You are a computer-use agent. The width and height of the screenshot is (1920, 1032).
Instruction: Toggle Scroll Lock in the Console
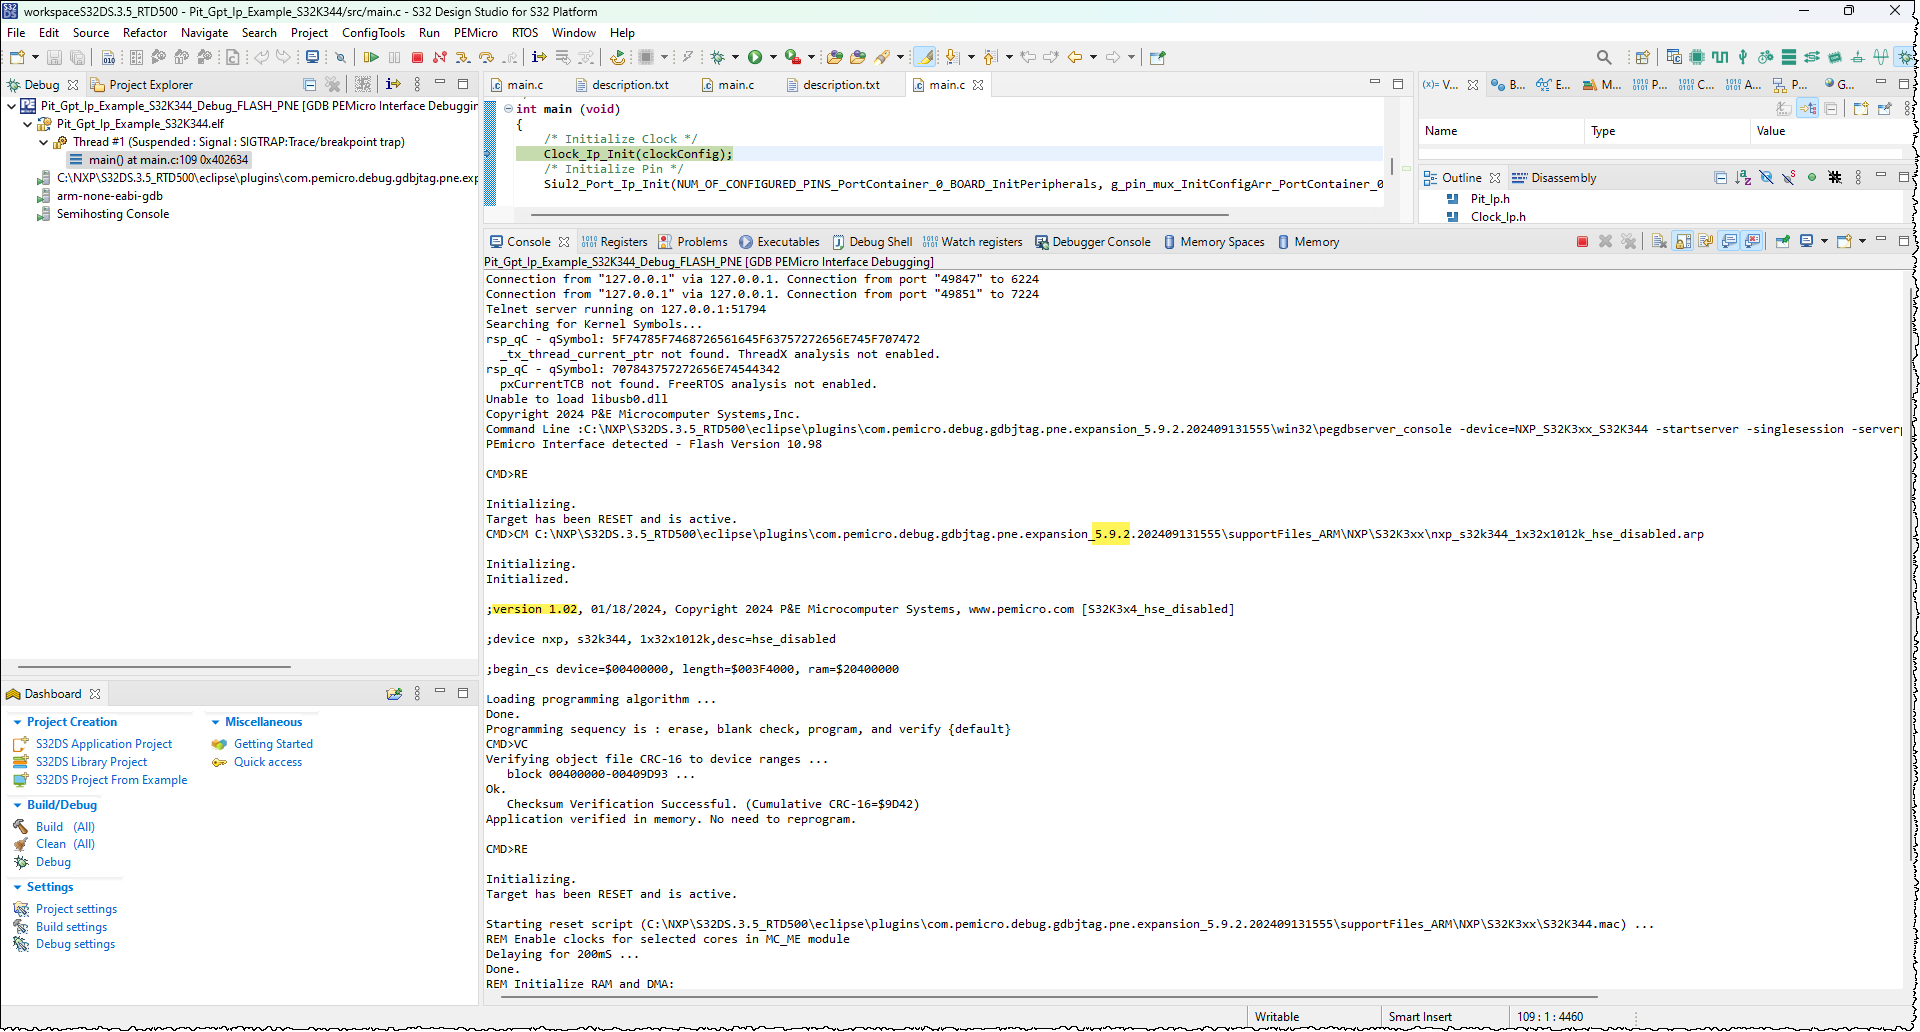click(1682, 241)
